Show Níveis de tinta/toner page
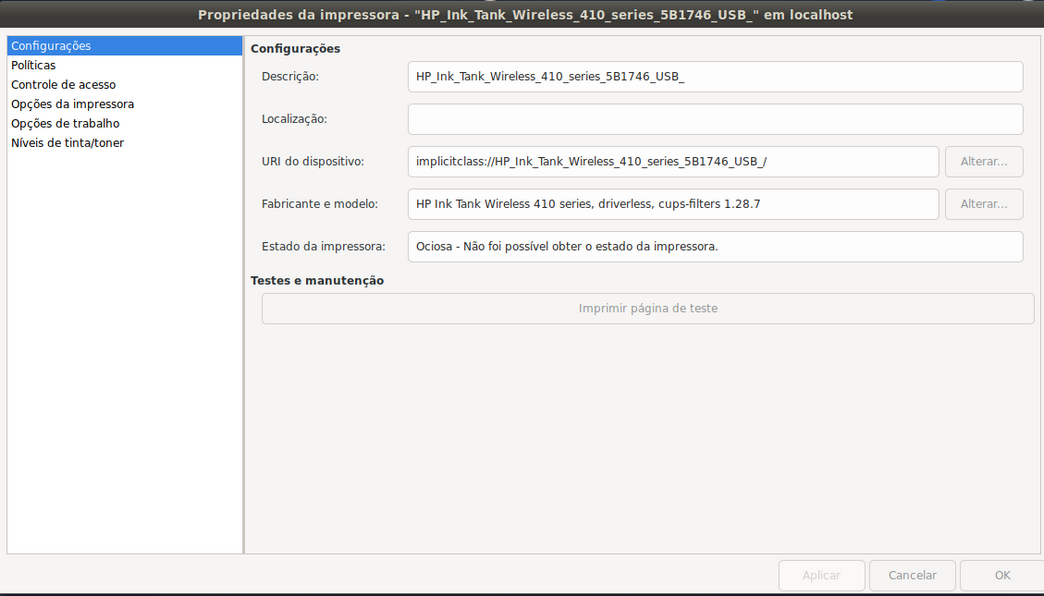 125,143
